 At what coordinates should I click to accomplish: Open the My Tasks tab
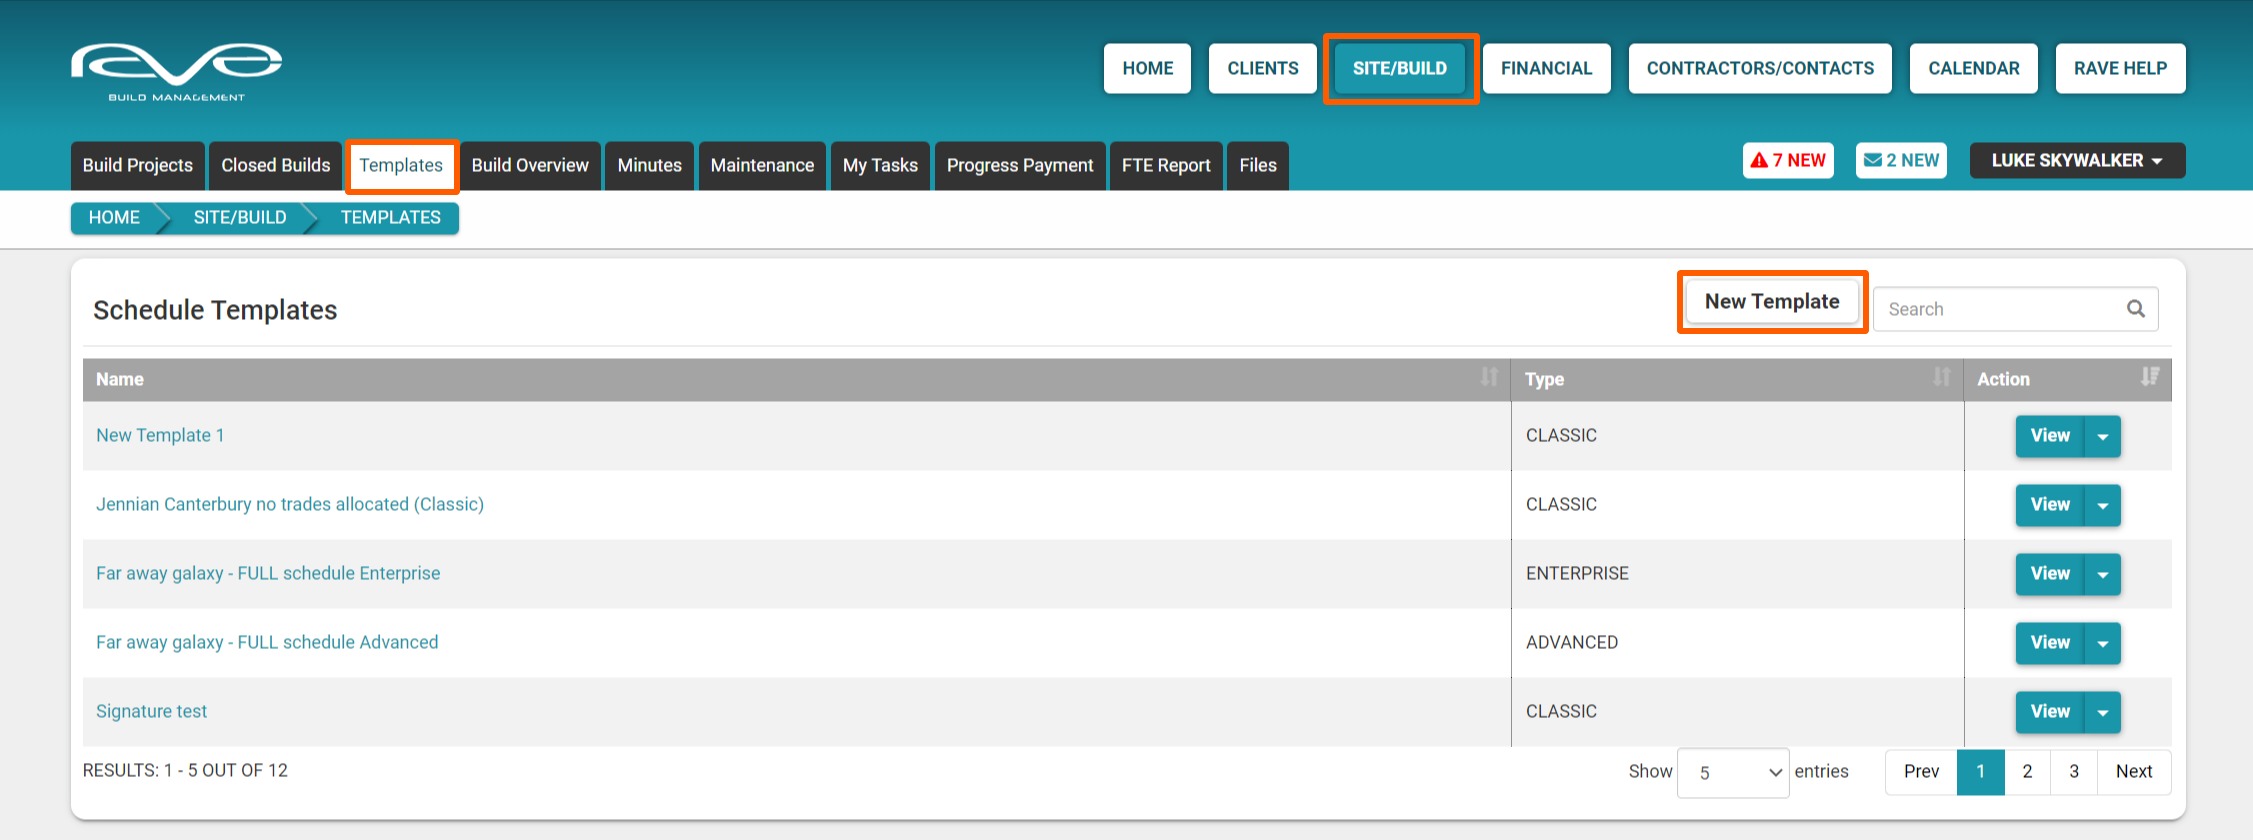click(x=880, y=165)
